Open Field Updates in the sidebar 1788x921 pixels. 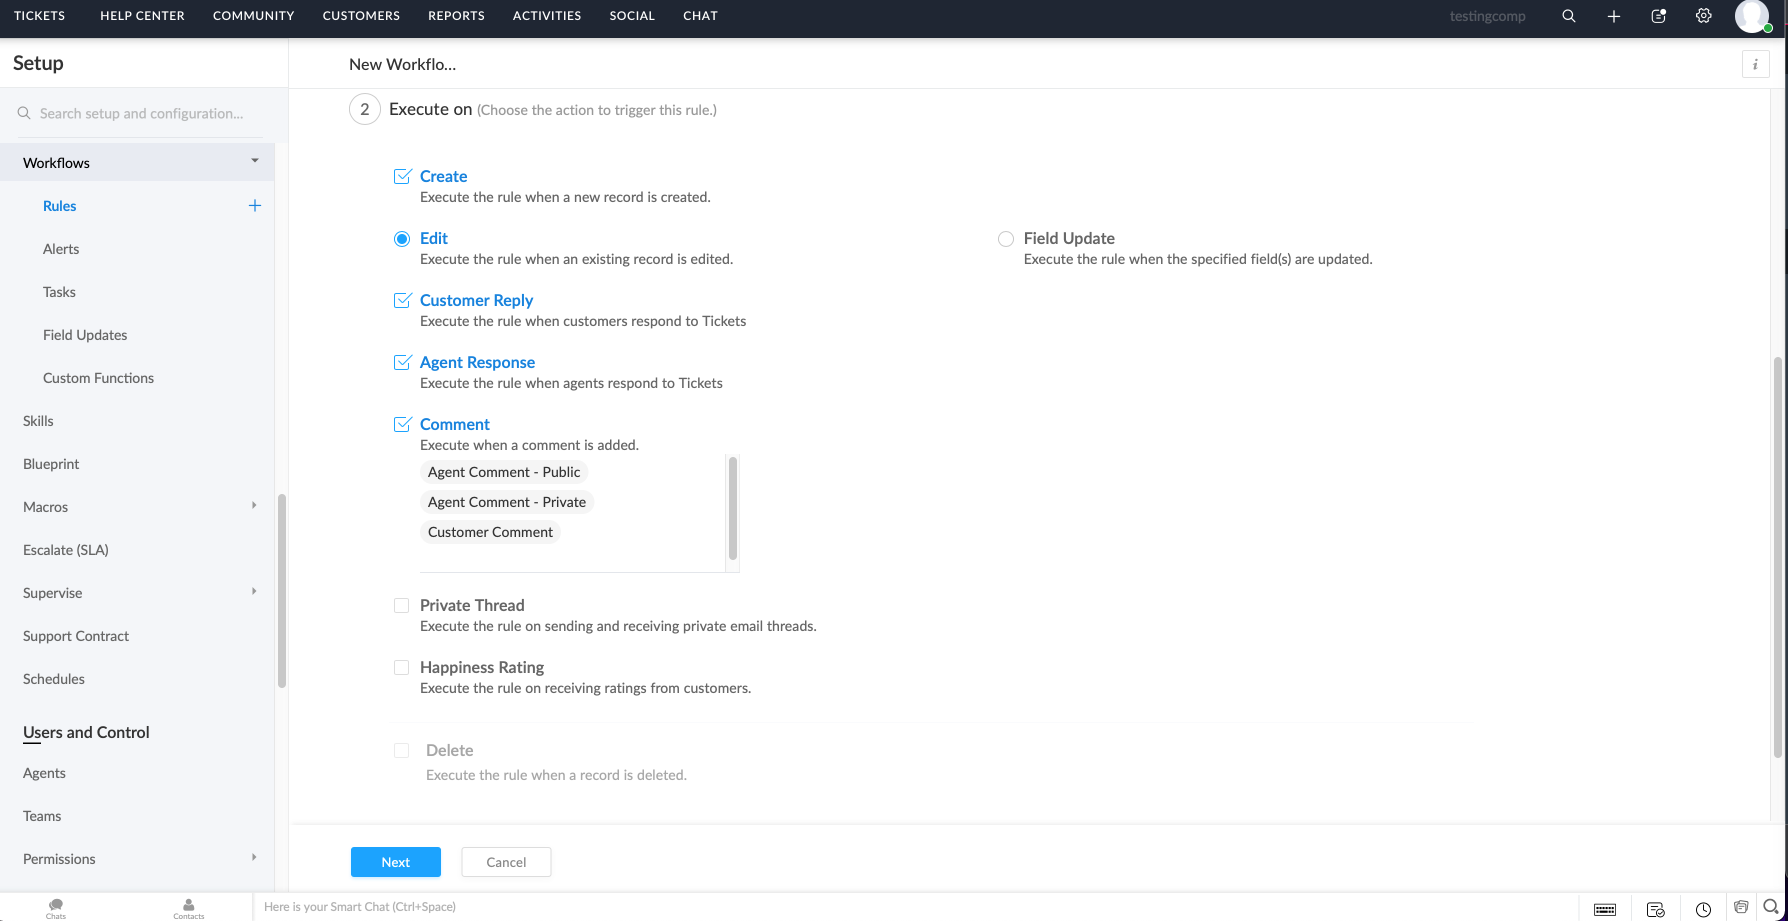(85, 335)
